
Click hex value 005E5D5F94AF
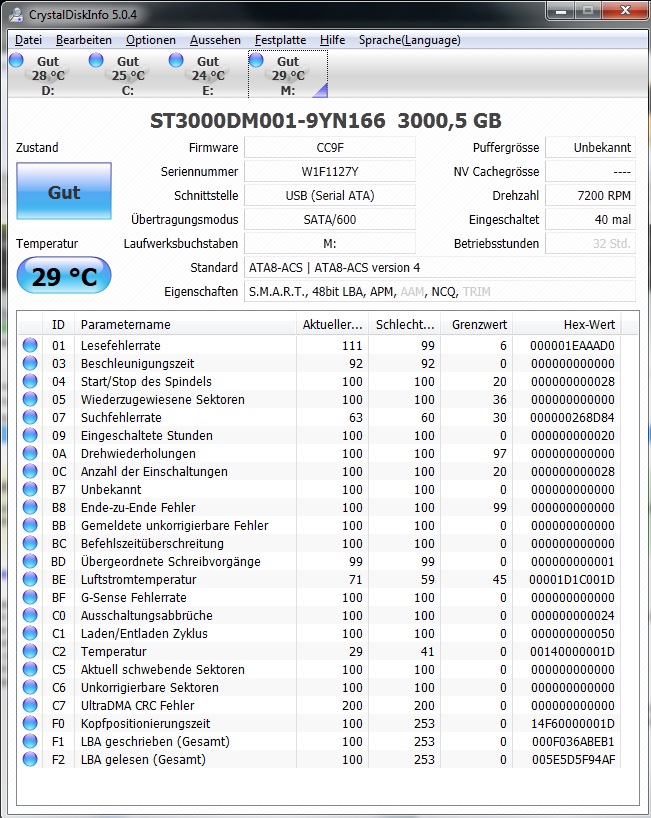(x=573, y=760)
